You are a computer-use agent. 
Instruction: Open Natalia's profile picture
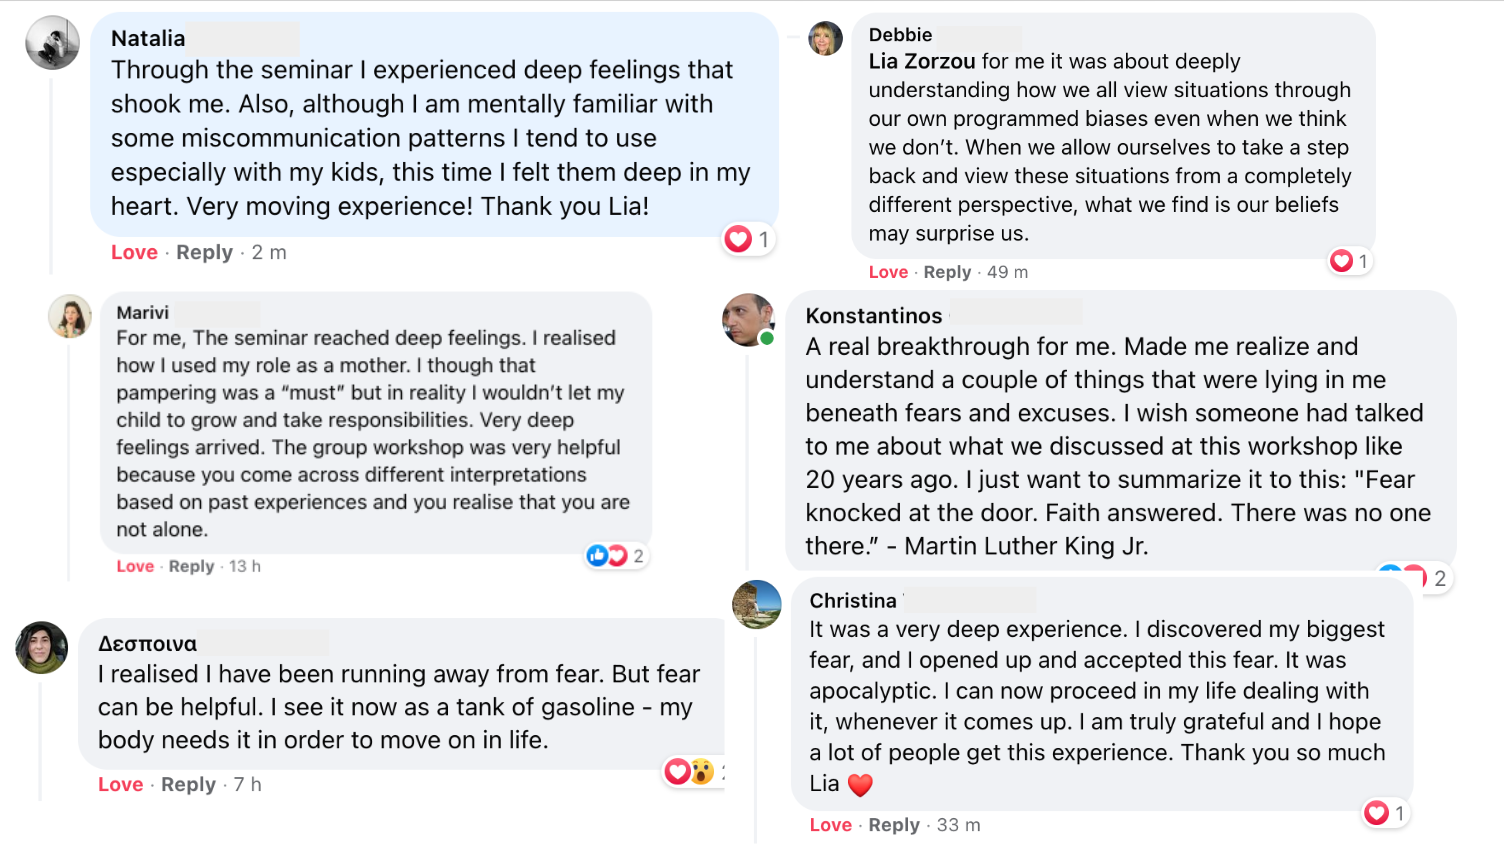coord(52,43)
